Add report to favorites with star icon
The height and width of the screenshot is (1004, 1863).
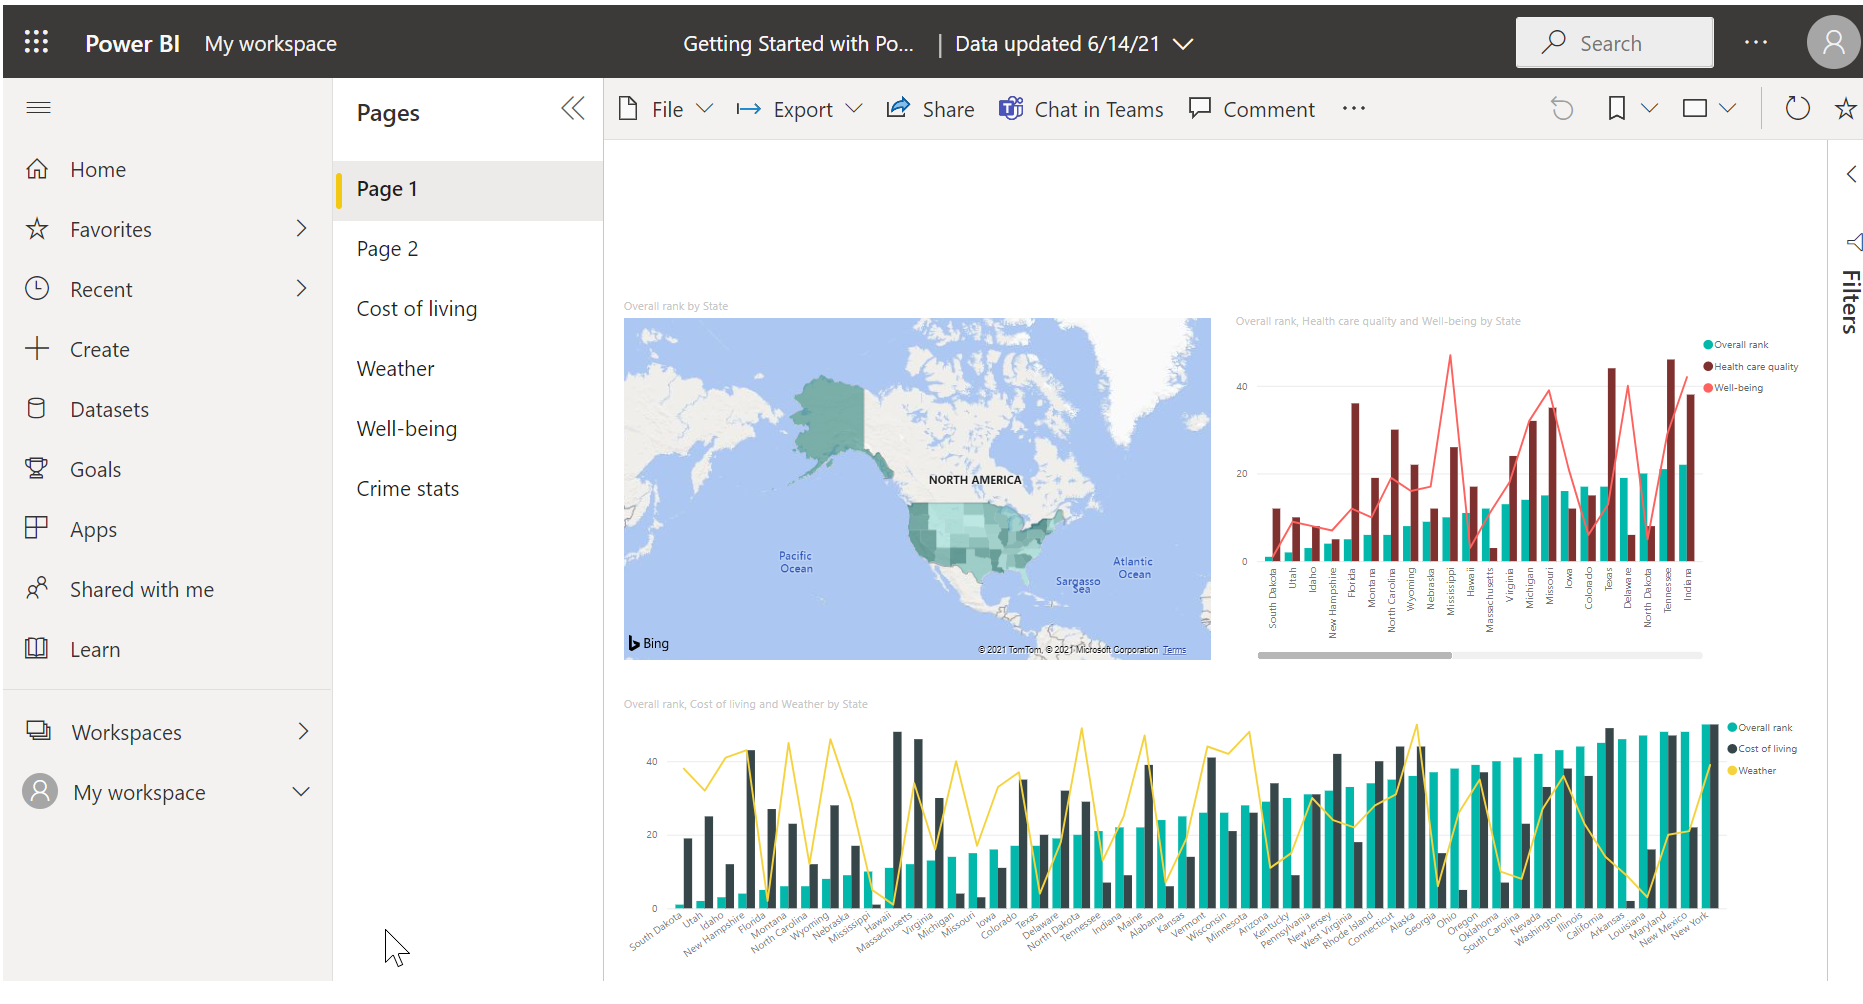pyautogui.click(x=1845, y=108)
